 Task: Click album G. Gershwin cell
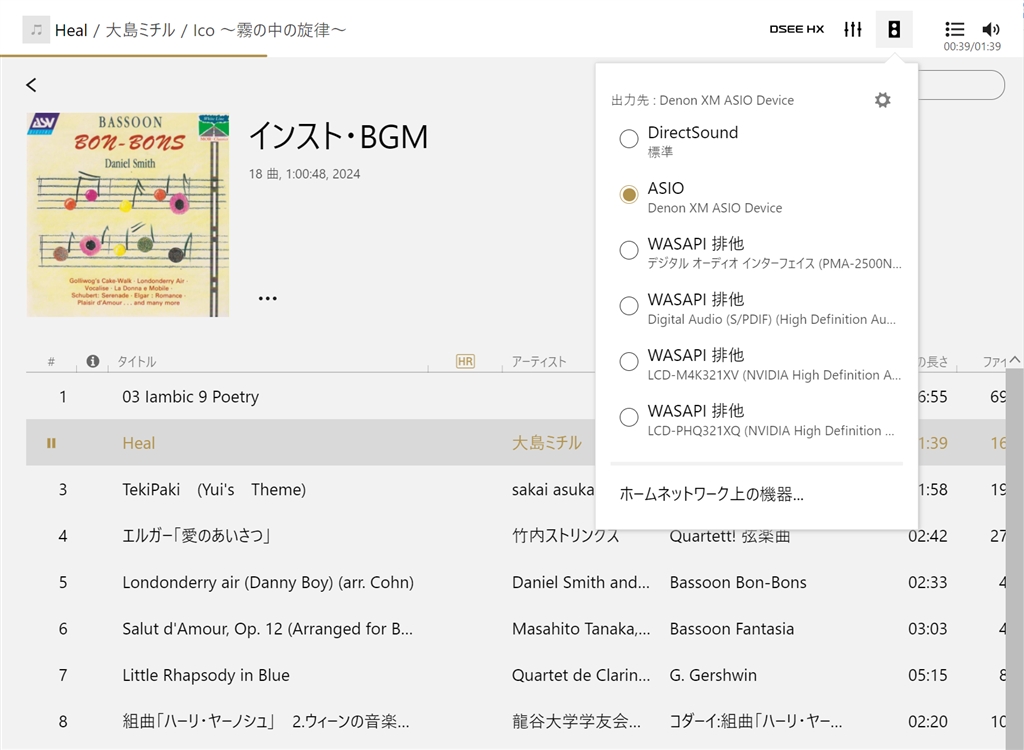(713, 675)
